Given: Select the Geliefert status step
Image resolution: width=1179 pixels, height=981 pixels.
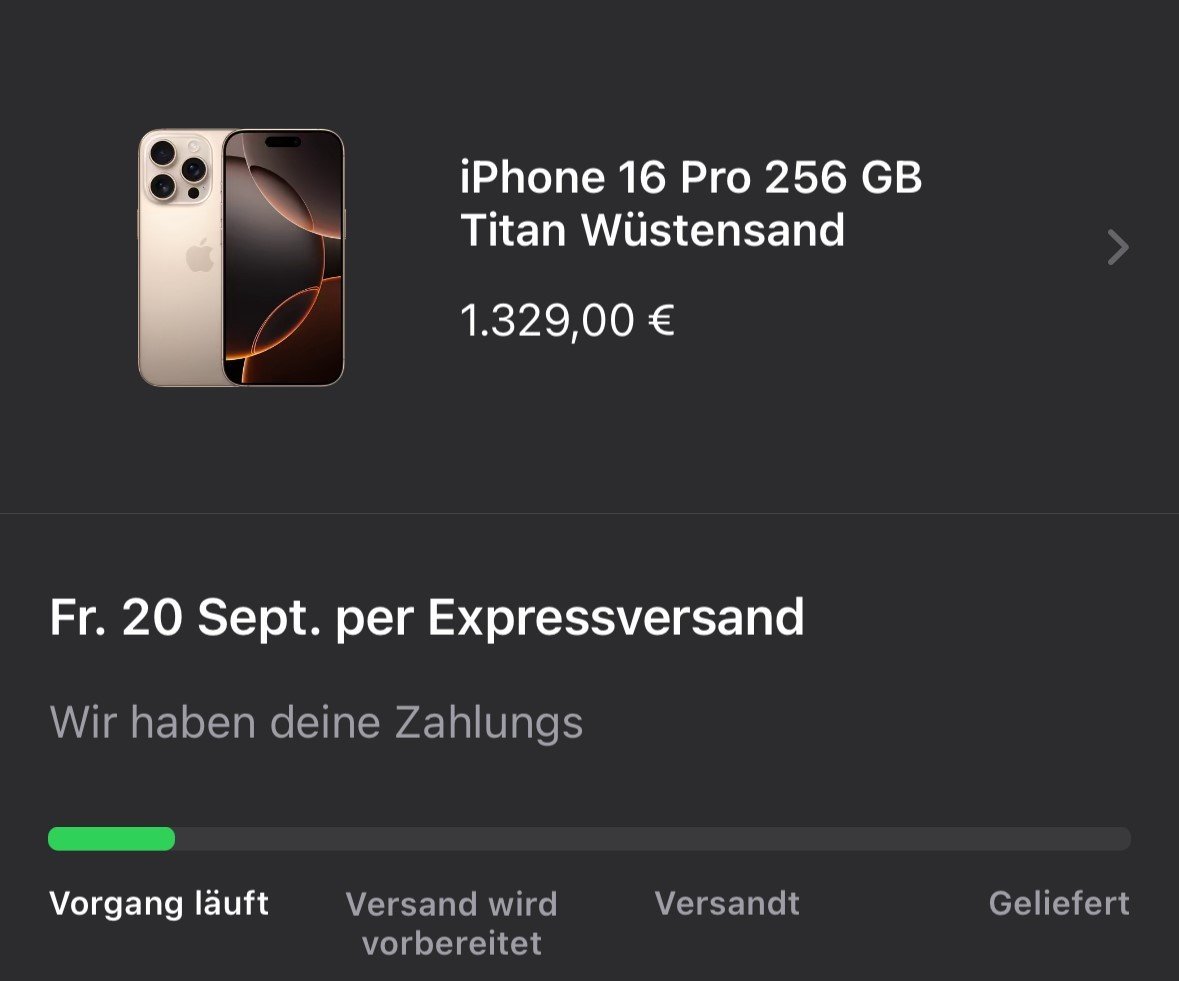Looking at the screenshot, I should (x=1059, y=903).
